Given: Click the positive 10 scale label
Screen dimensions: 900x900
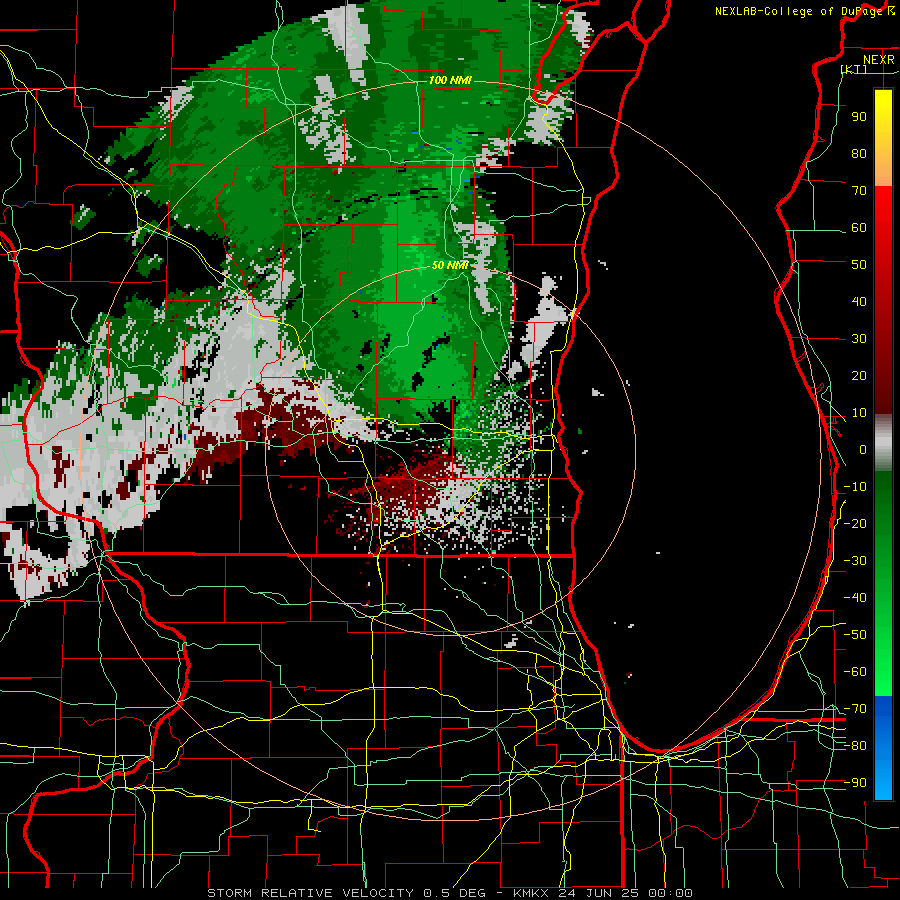Looking at the screenshot, I should (x=859, y=413).
